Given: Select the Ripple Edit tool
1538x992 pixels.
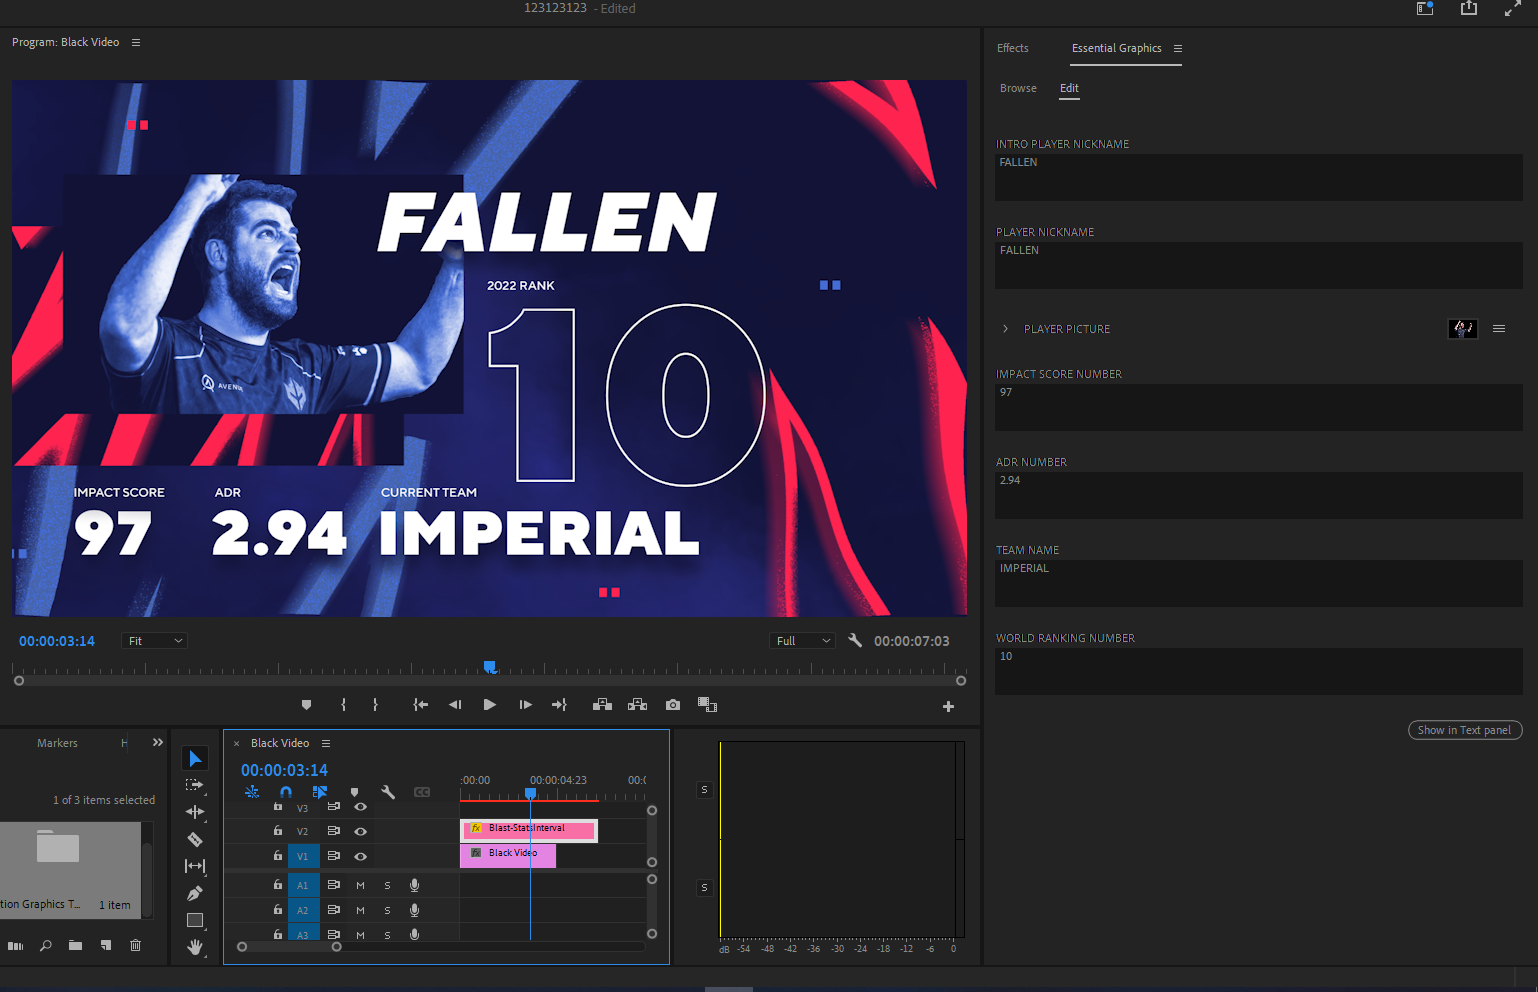Looking at the screenshot, I should [x=195, y=812].
